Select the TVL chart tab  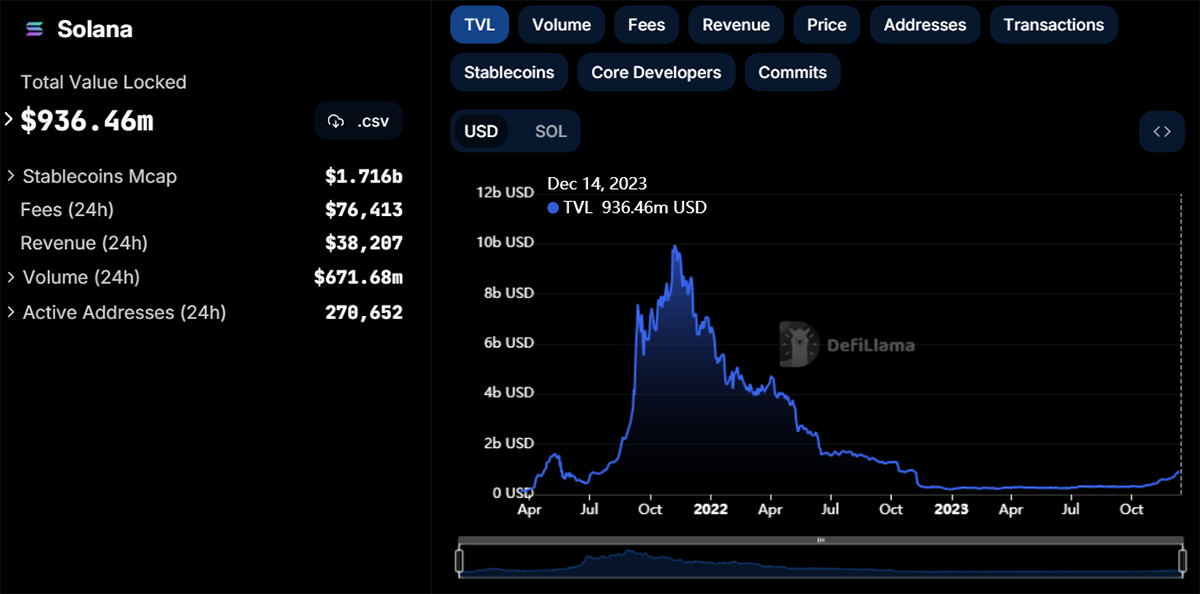coord(480,25)
